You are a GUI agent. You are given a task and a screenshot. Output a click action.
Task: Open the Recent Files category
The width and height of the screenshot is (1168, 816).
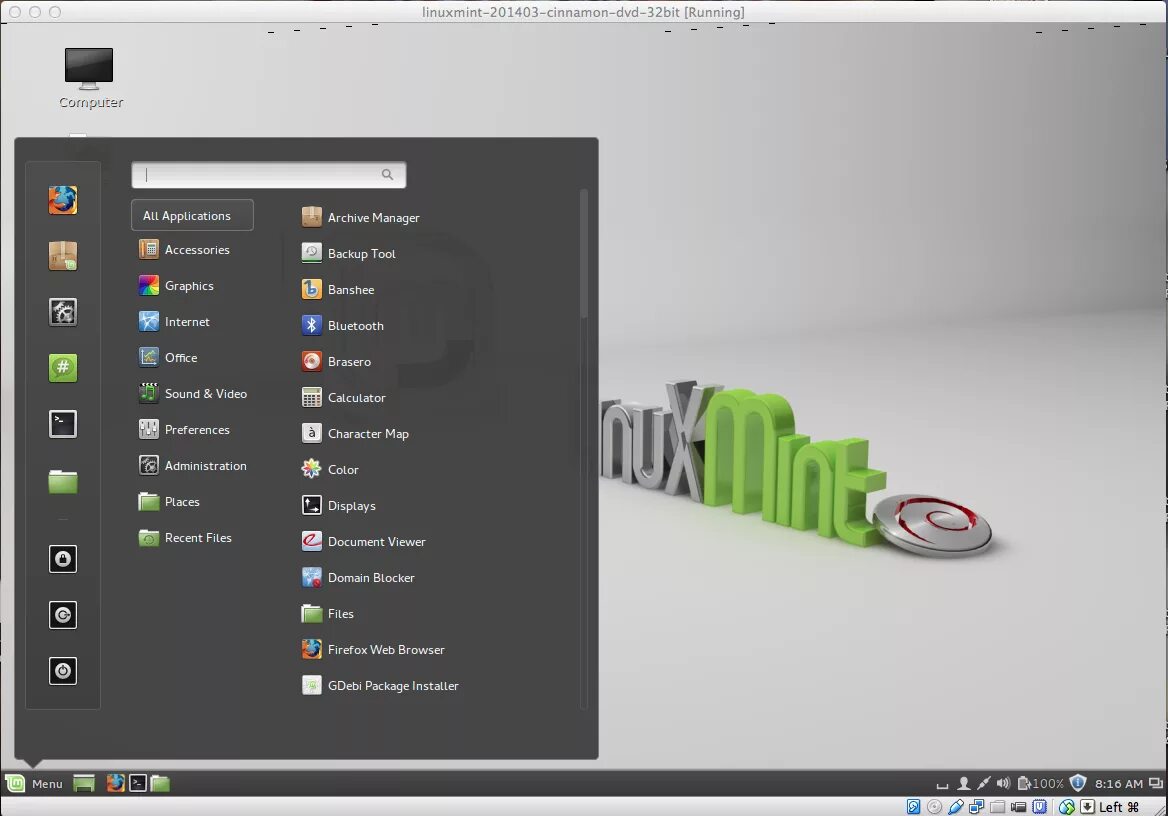click(x=185, y=537)
